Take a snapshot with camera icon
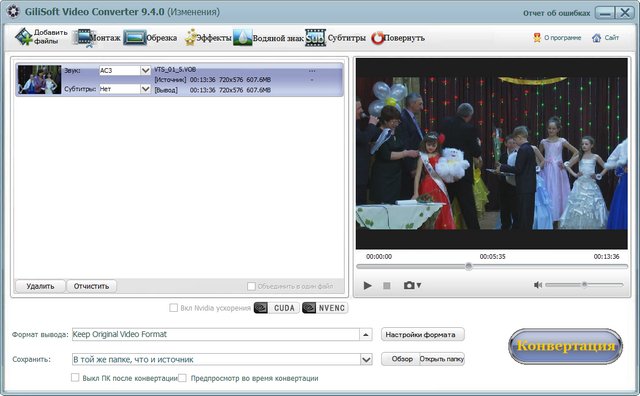 point(409,285)
